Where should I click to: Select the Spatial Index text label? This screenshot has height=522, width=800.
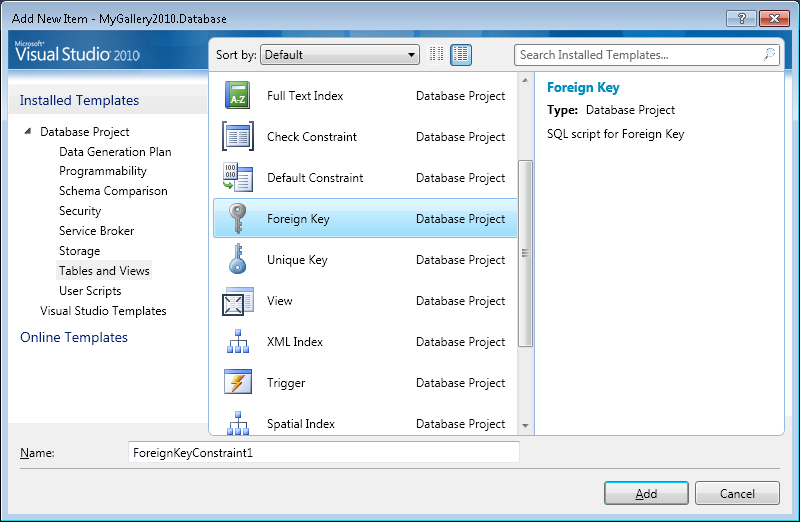[301, 424]
